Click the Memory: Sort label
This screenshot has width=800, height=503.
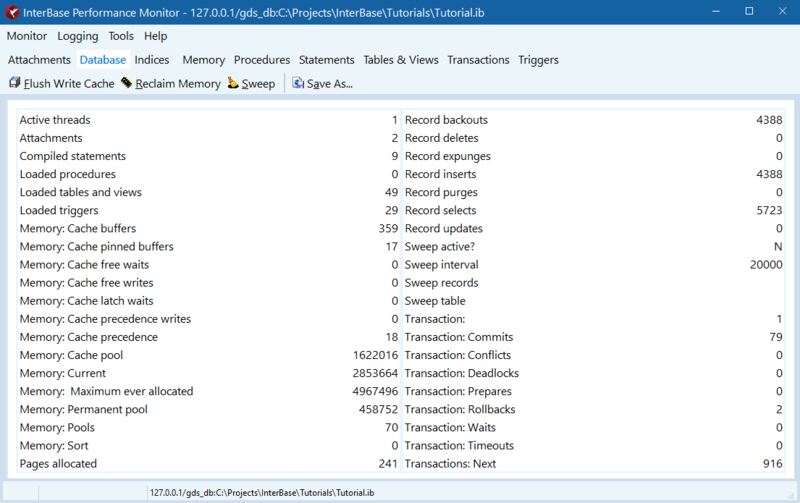point(54,446)
